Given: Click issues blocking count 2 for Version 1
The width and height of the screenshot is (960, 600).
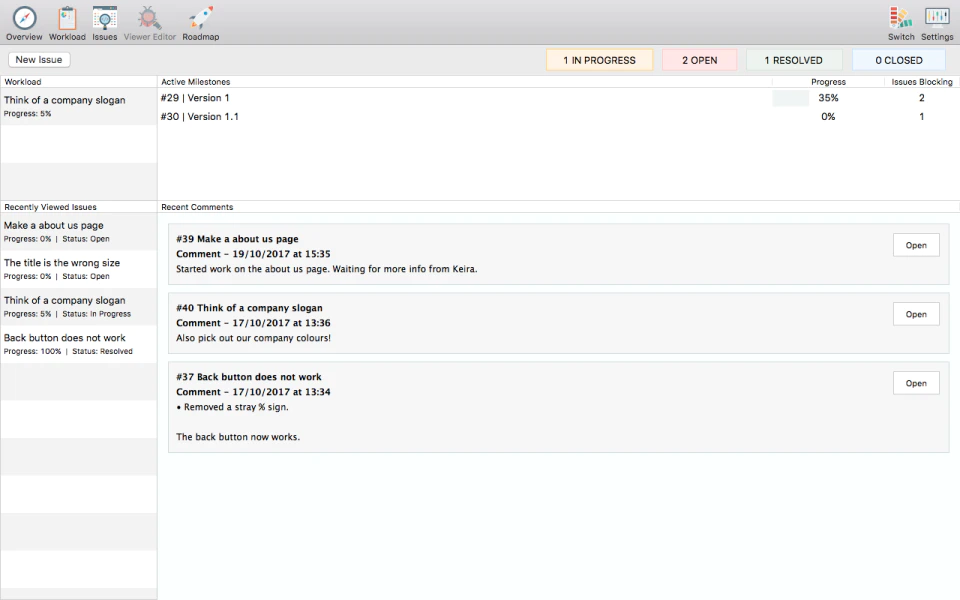Looking at the screenshot, I should 921,98.
